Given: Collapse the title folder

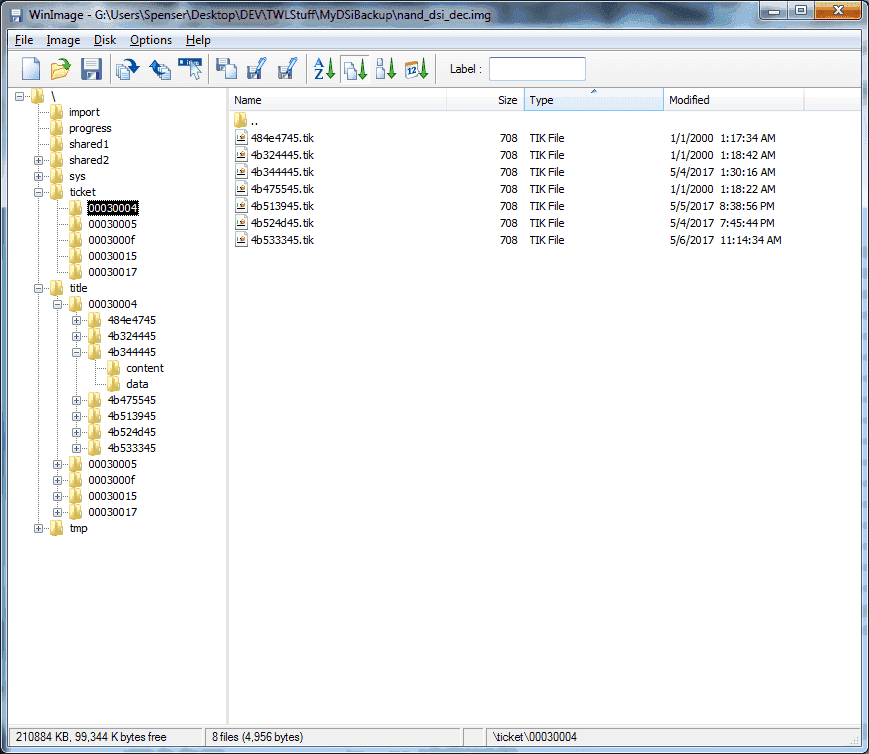Looking at the screenshot, I should pos(38,288).
